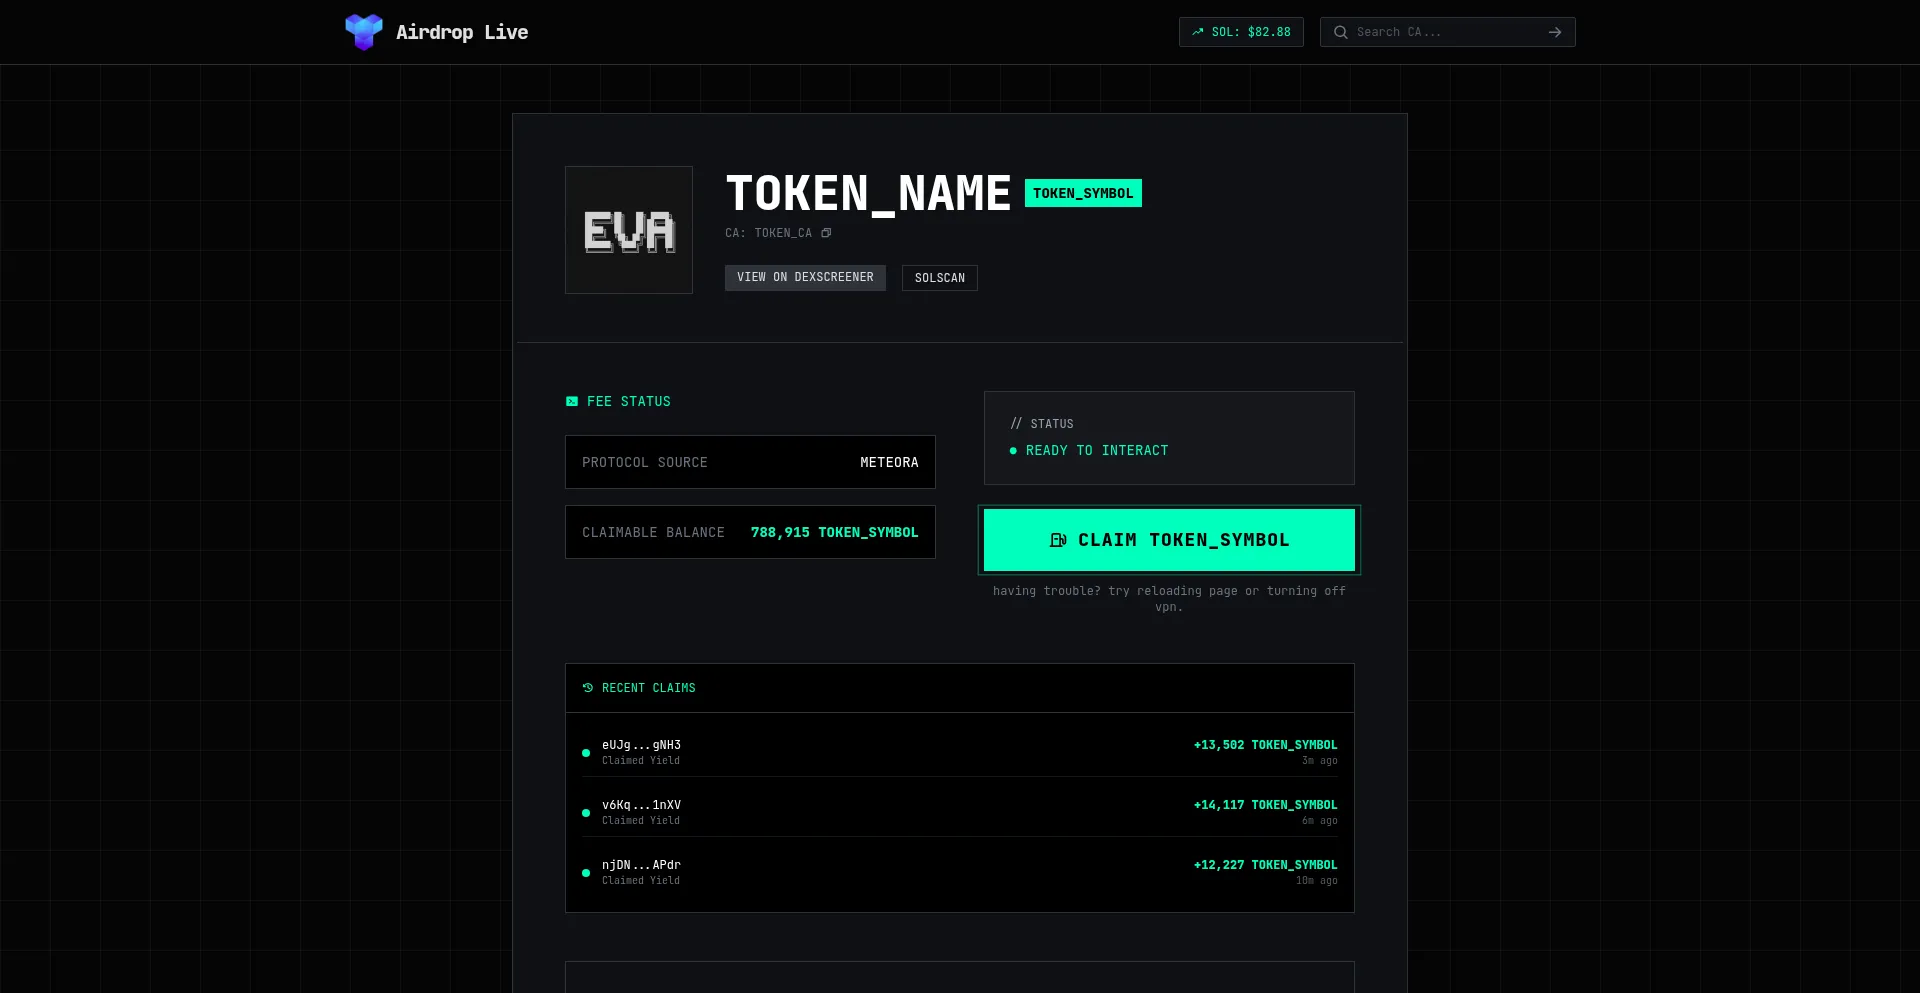Image resolution: width=1920 pixels, height=993 pixels.
Task: Select claim row eUJg...gNH3
Action: pos(960,752)
